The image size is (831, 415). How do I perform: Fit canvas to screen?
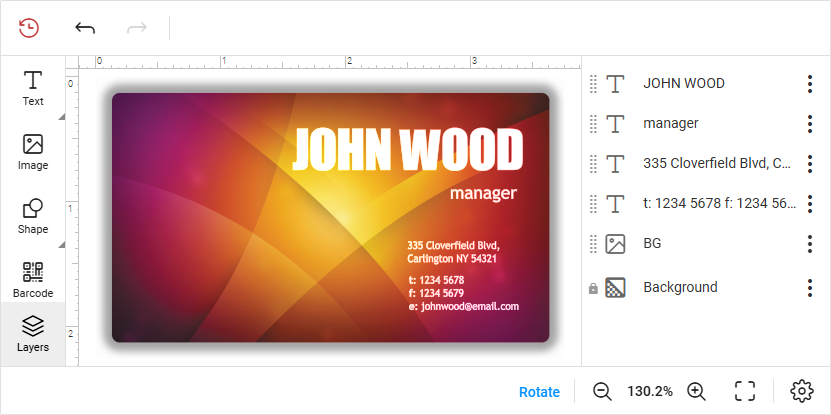coord(745,391)
